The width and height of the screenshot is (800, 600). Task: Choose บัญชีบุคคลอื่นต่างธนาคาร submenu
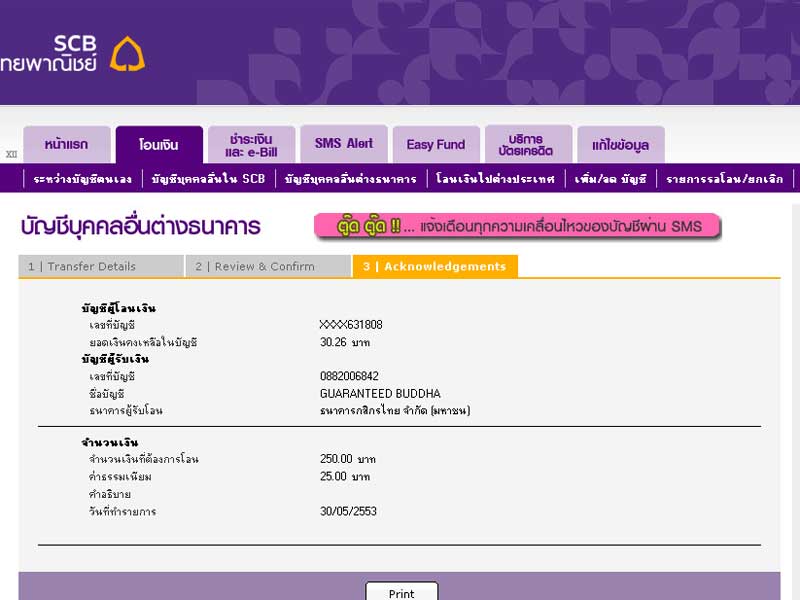(x=350, y=179)
